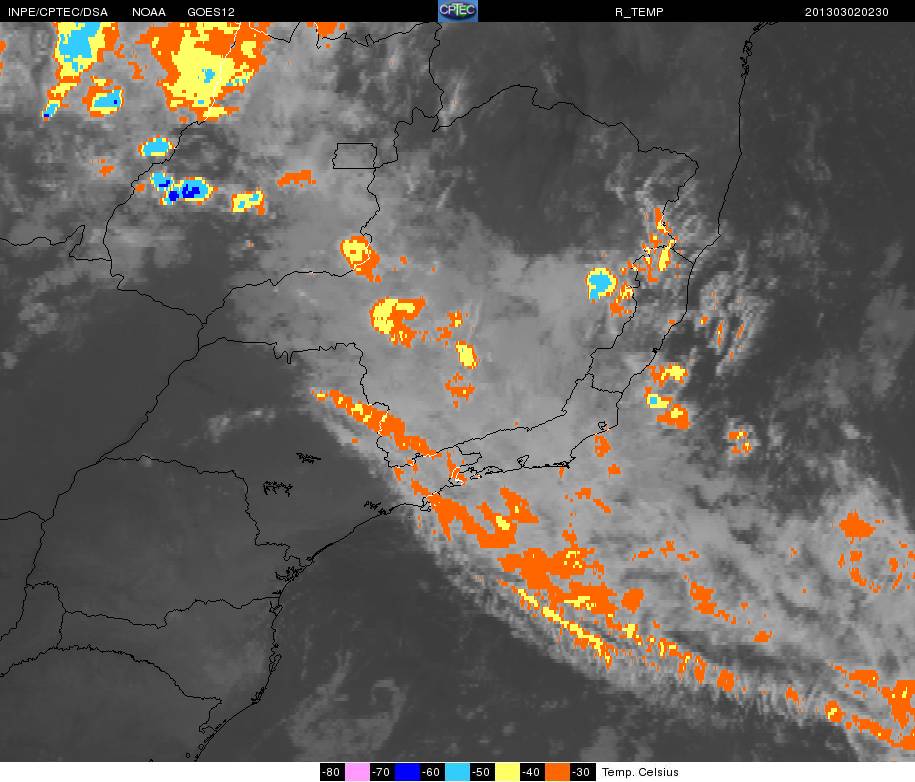Click the yellow -50 to -40 legend swatch

pyautogui.click(x=508, y=771)
